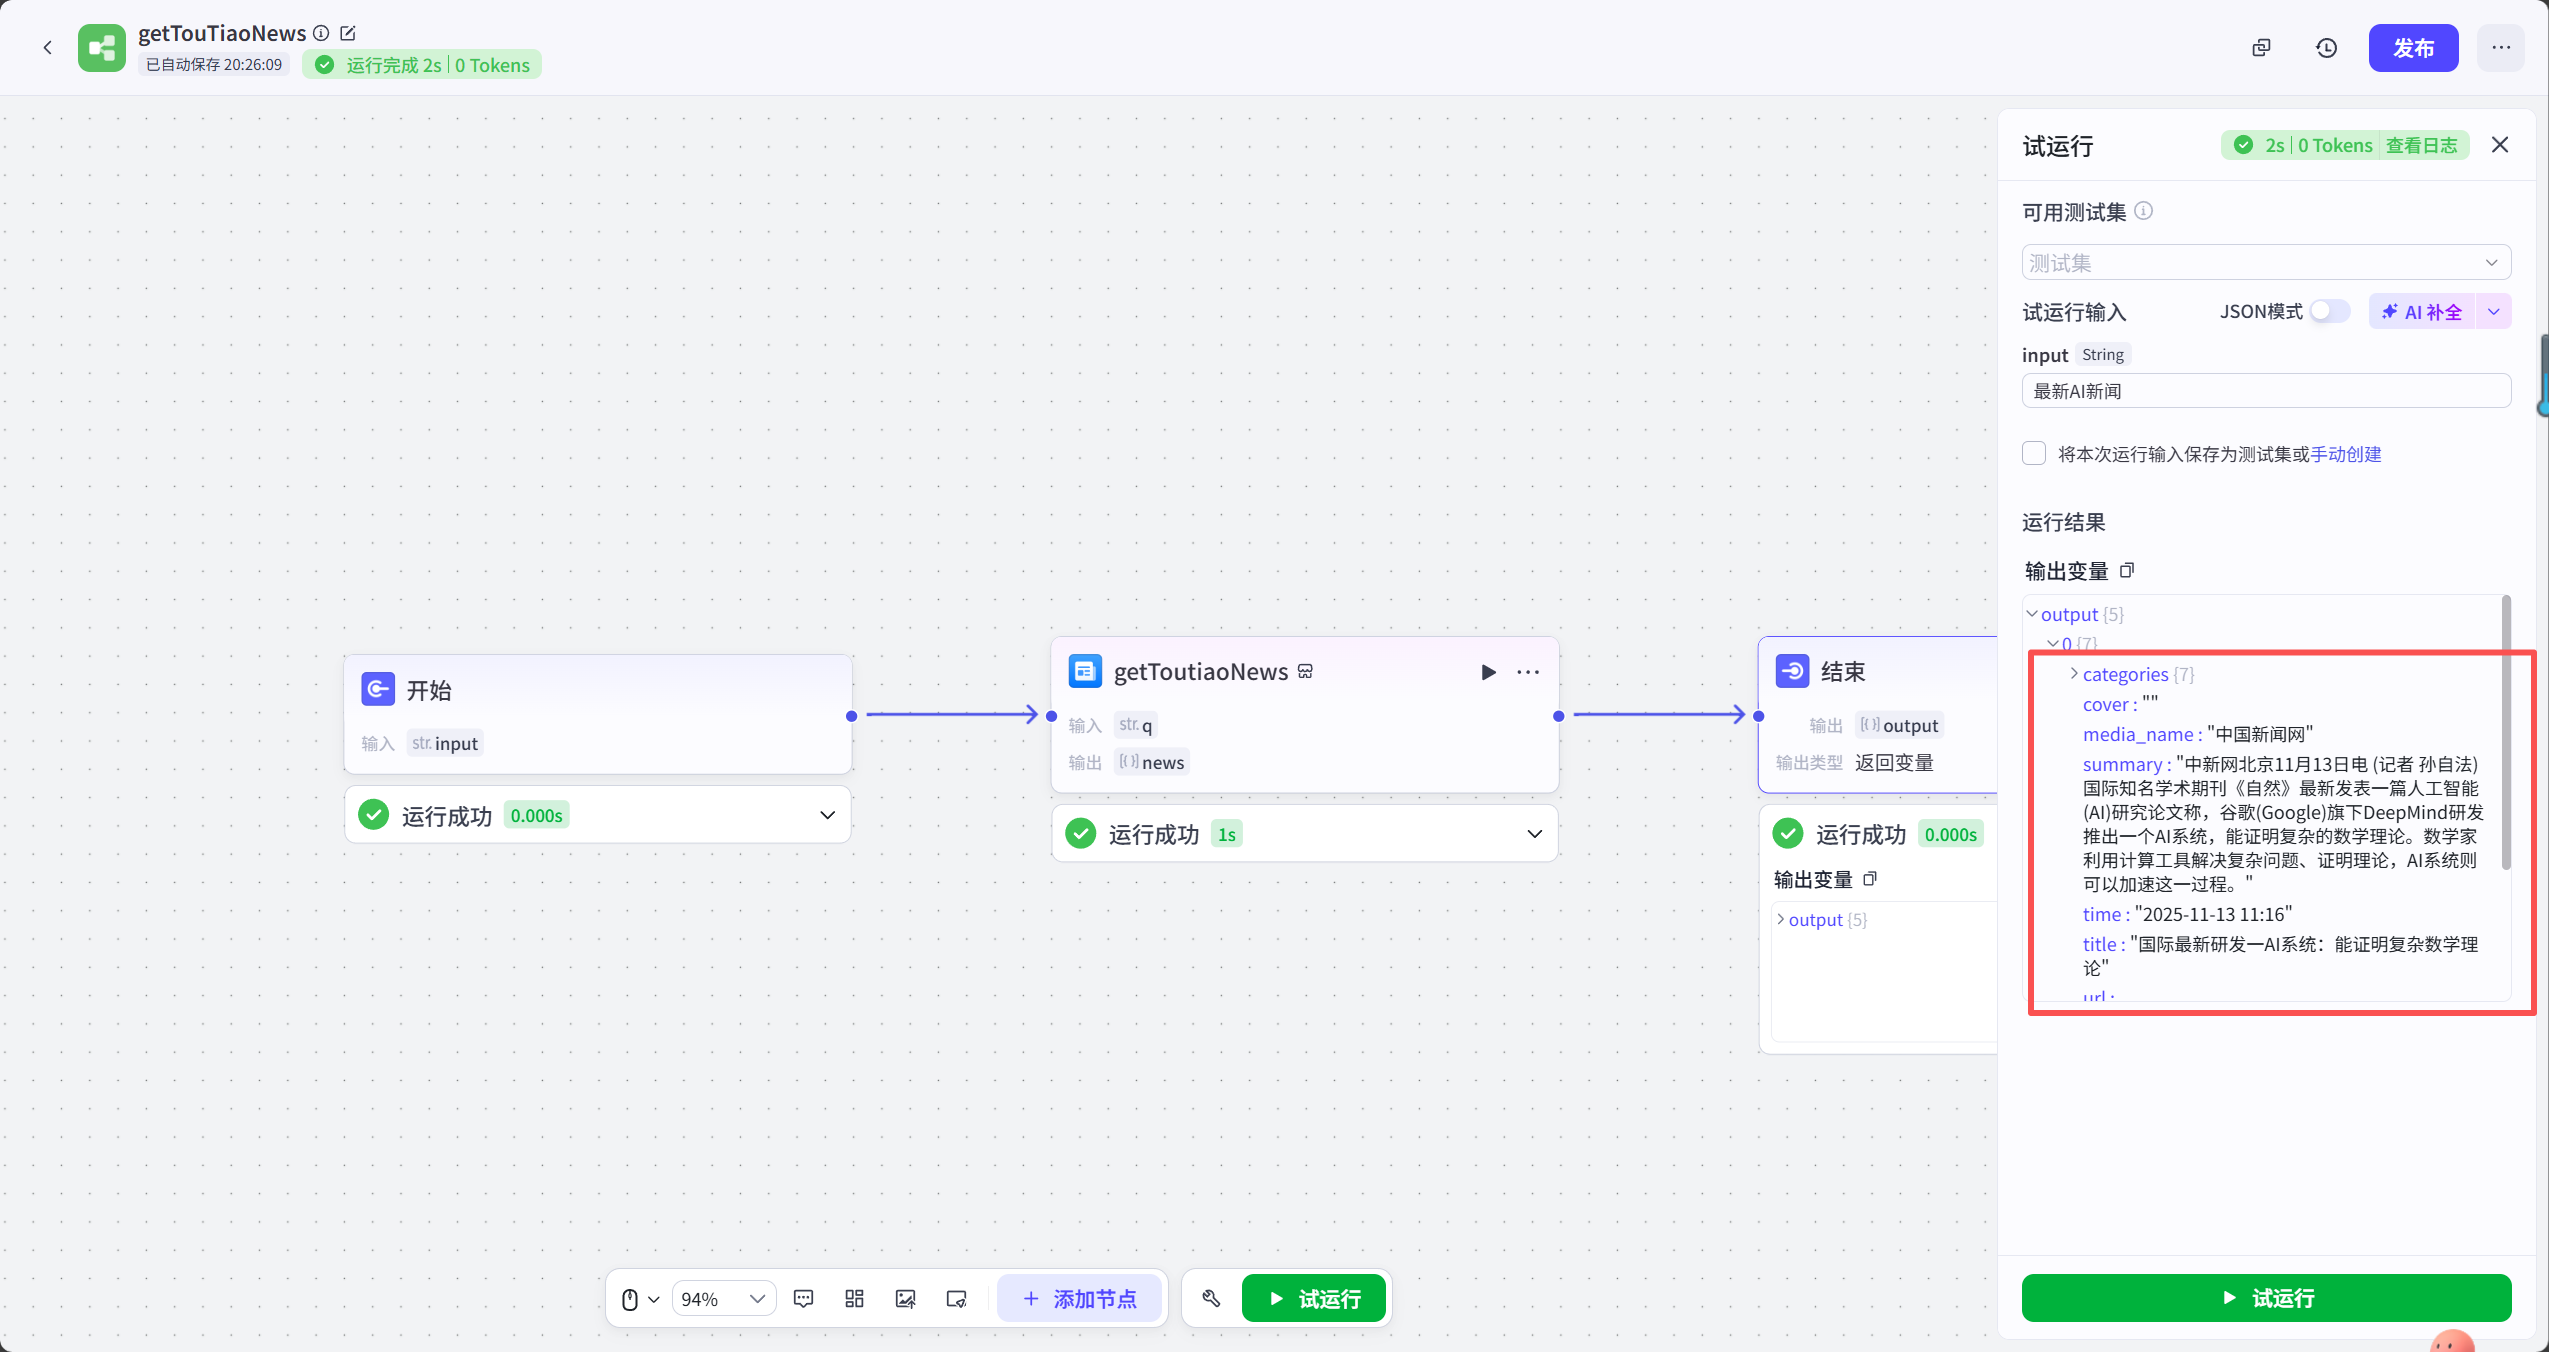Run the getToutiaoNews node play icon

click(1488, 672)
